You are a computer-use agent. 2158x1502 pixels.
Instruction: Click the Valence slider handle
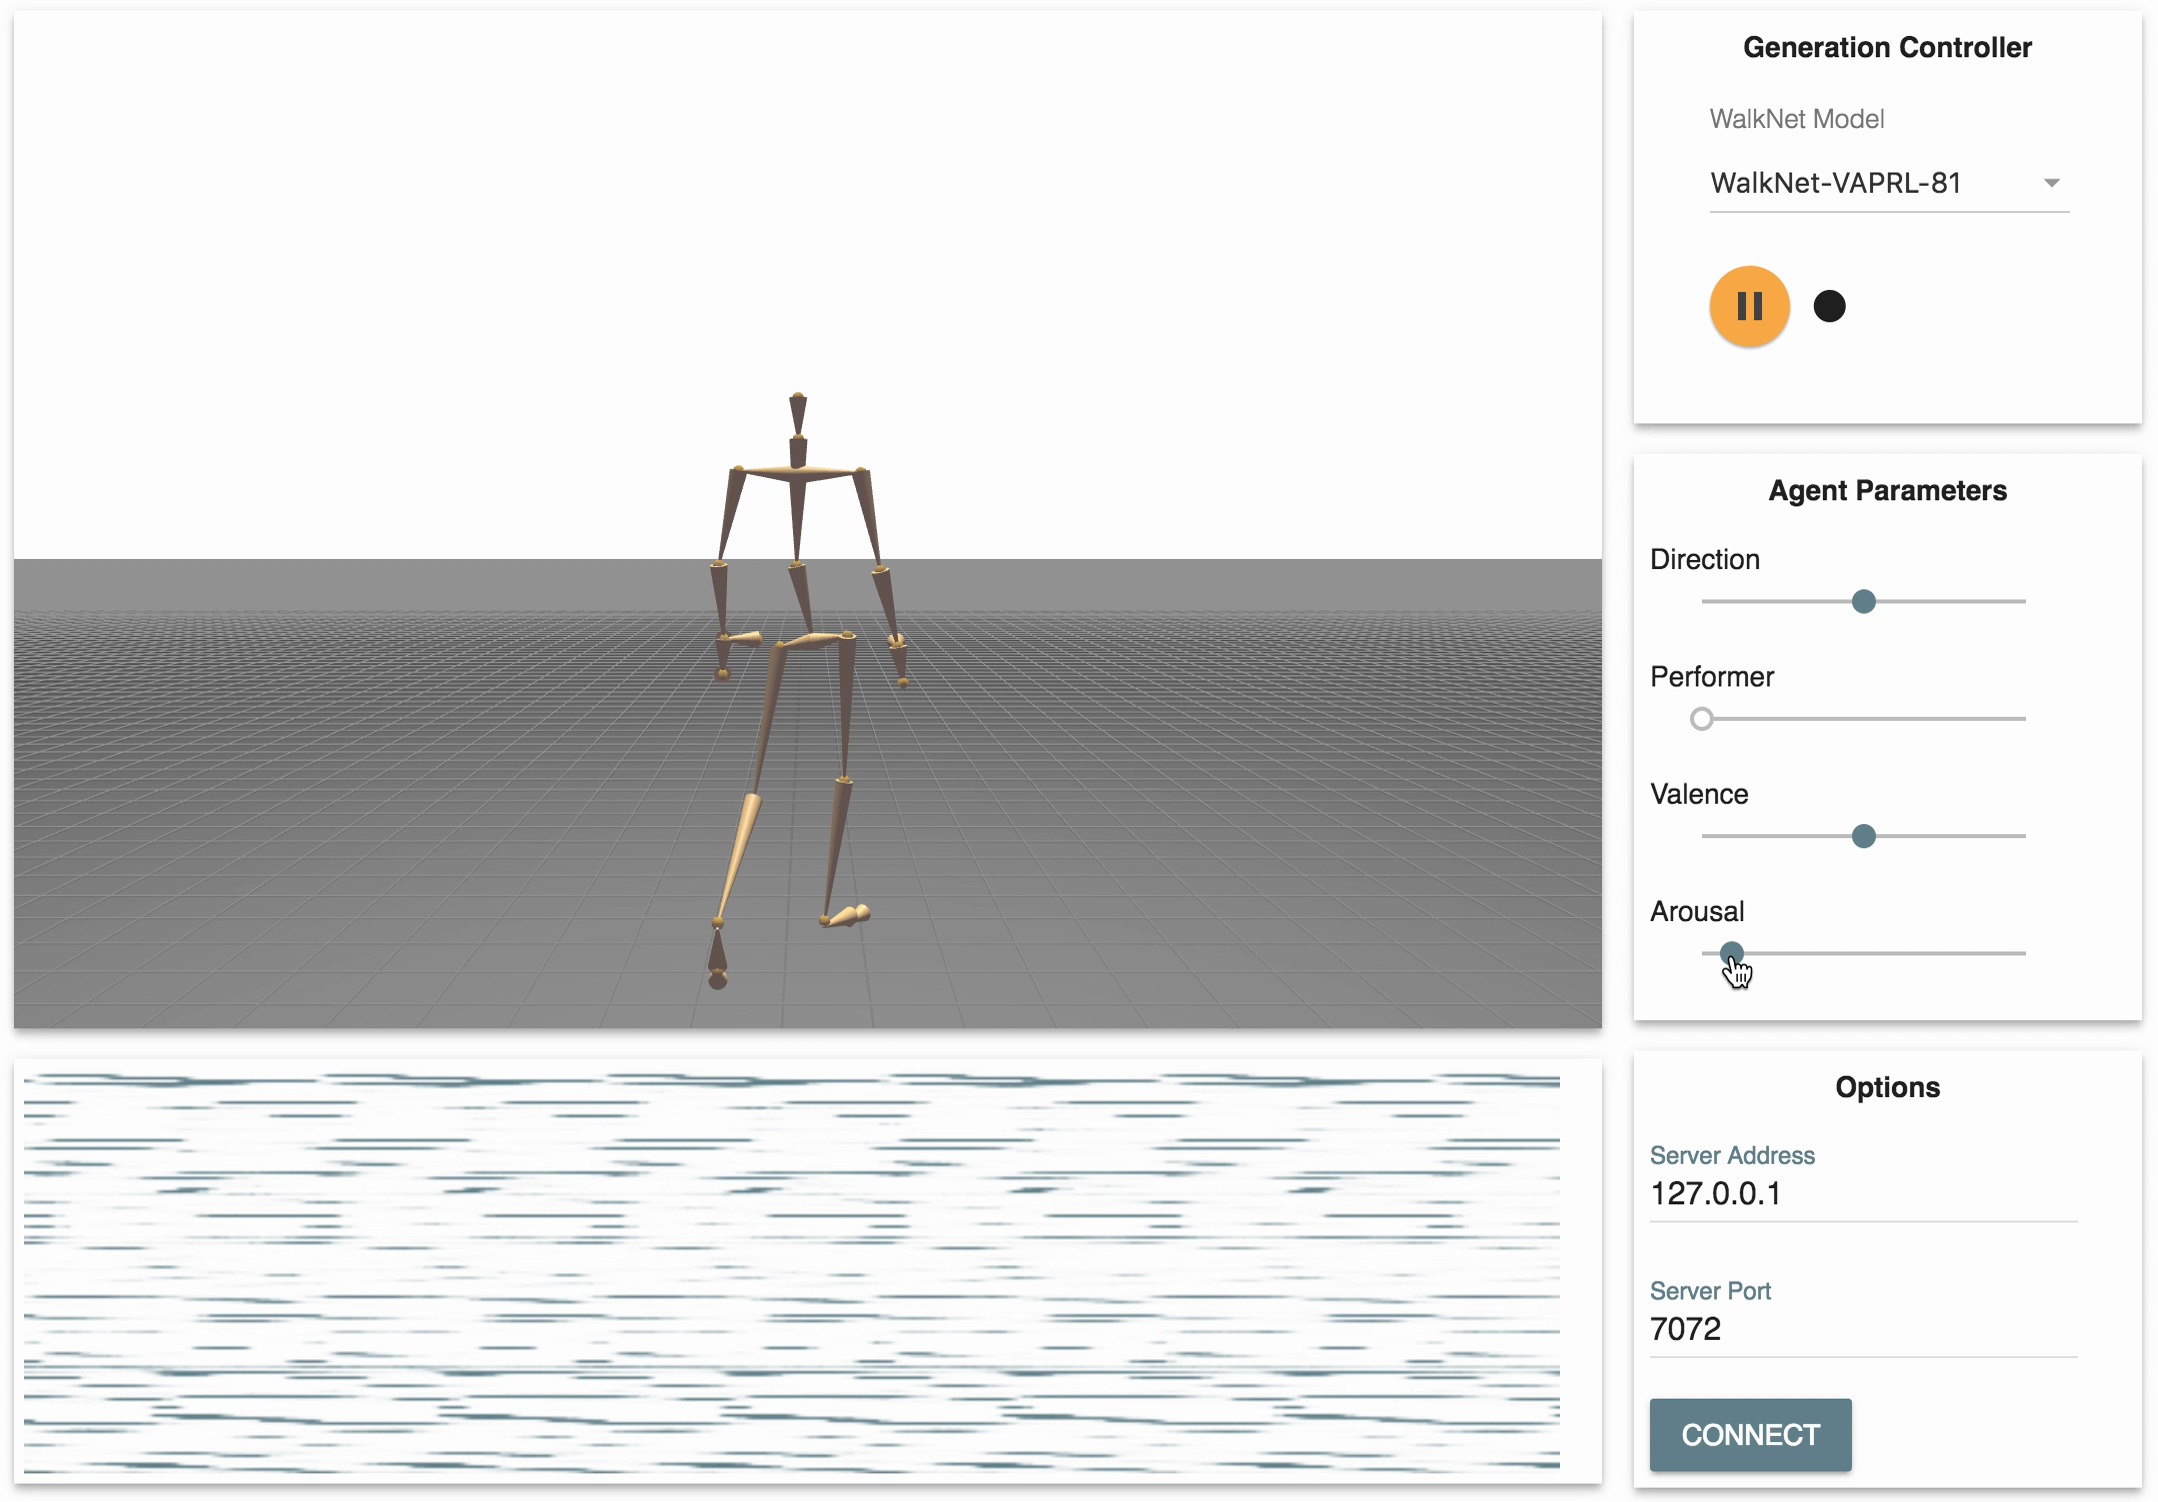point(1863,836)
